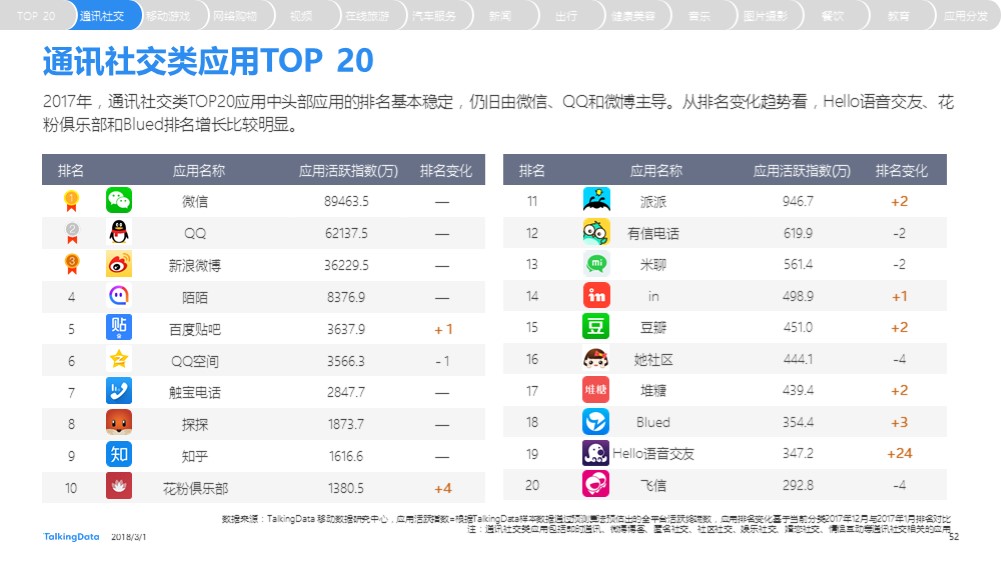
Task: Click the footer date 2018/3/1
Action: 128,537
